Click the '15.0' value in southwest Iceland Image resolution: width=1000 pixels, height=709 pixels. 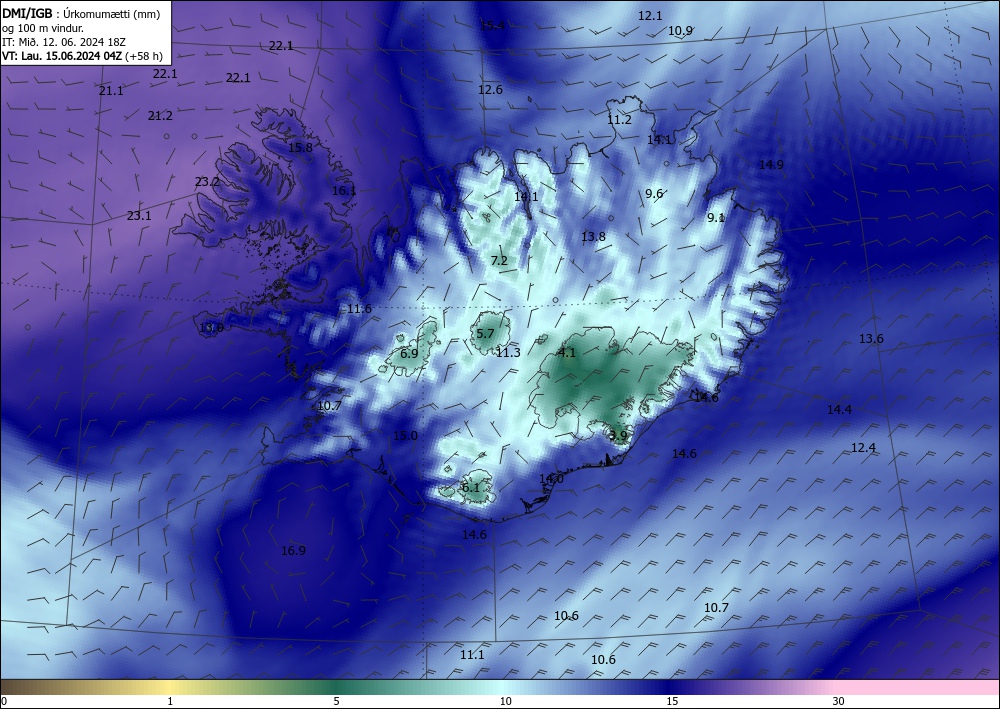(x=405, y=435)
